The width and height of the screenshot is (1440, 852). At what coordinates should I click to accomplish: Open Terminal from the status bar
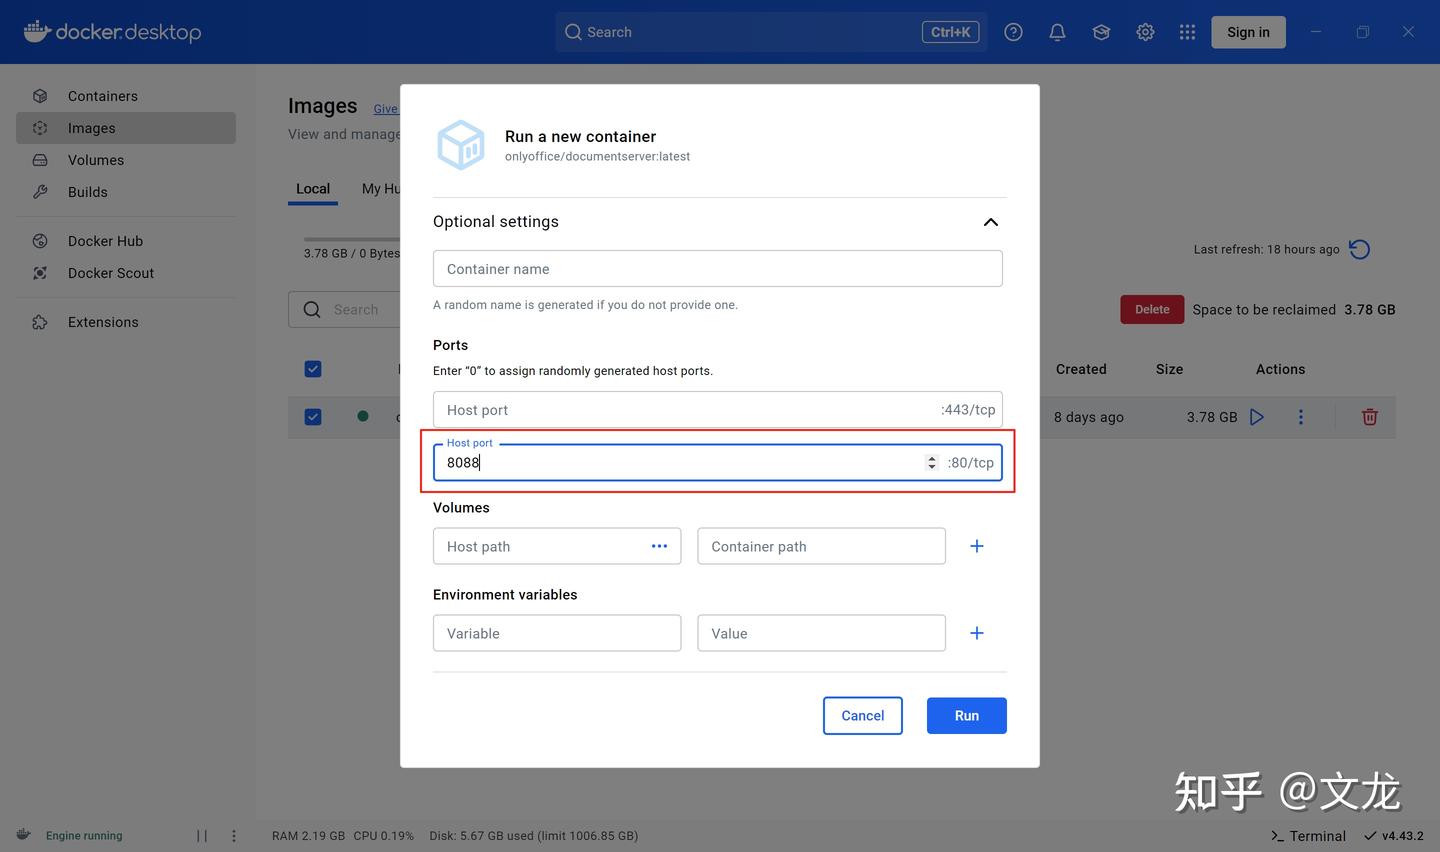click(x=1308, y=835)
